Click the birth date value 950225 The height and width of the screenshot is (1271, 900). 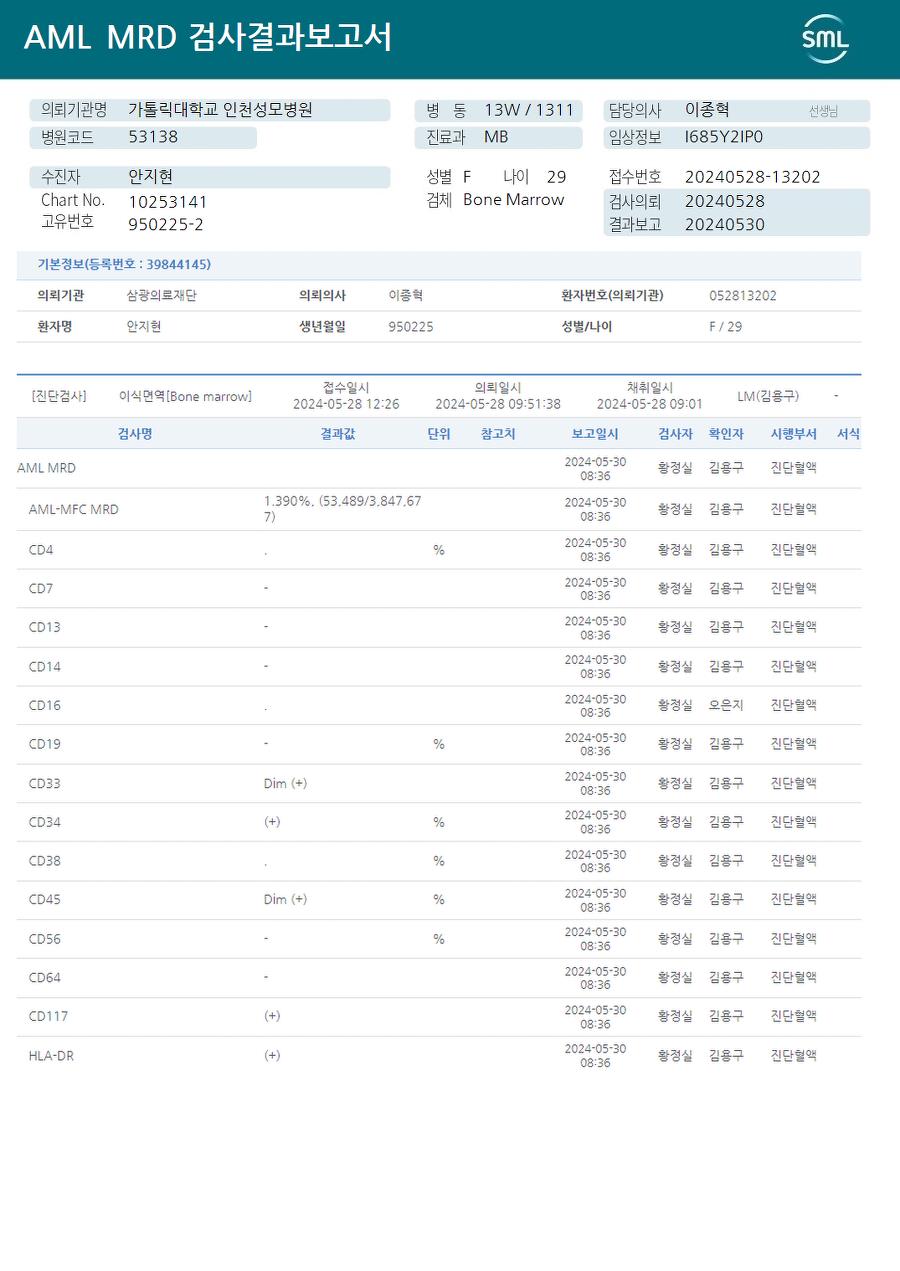(411, 327)
